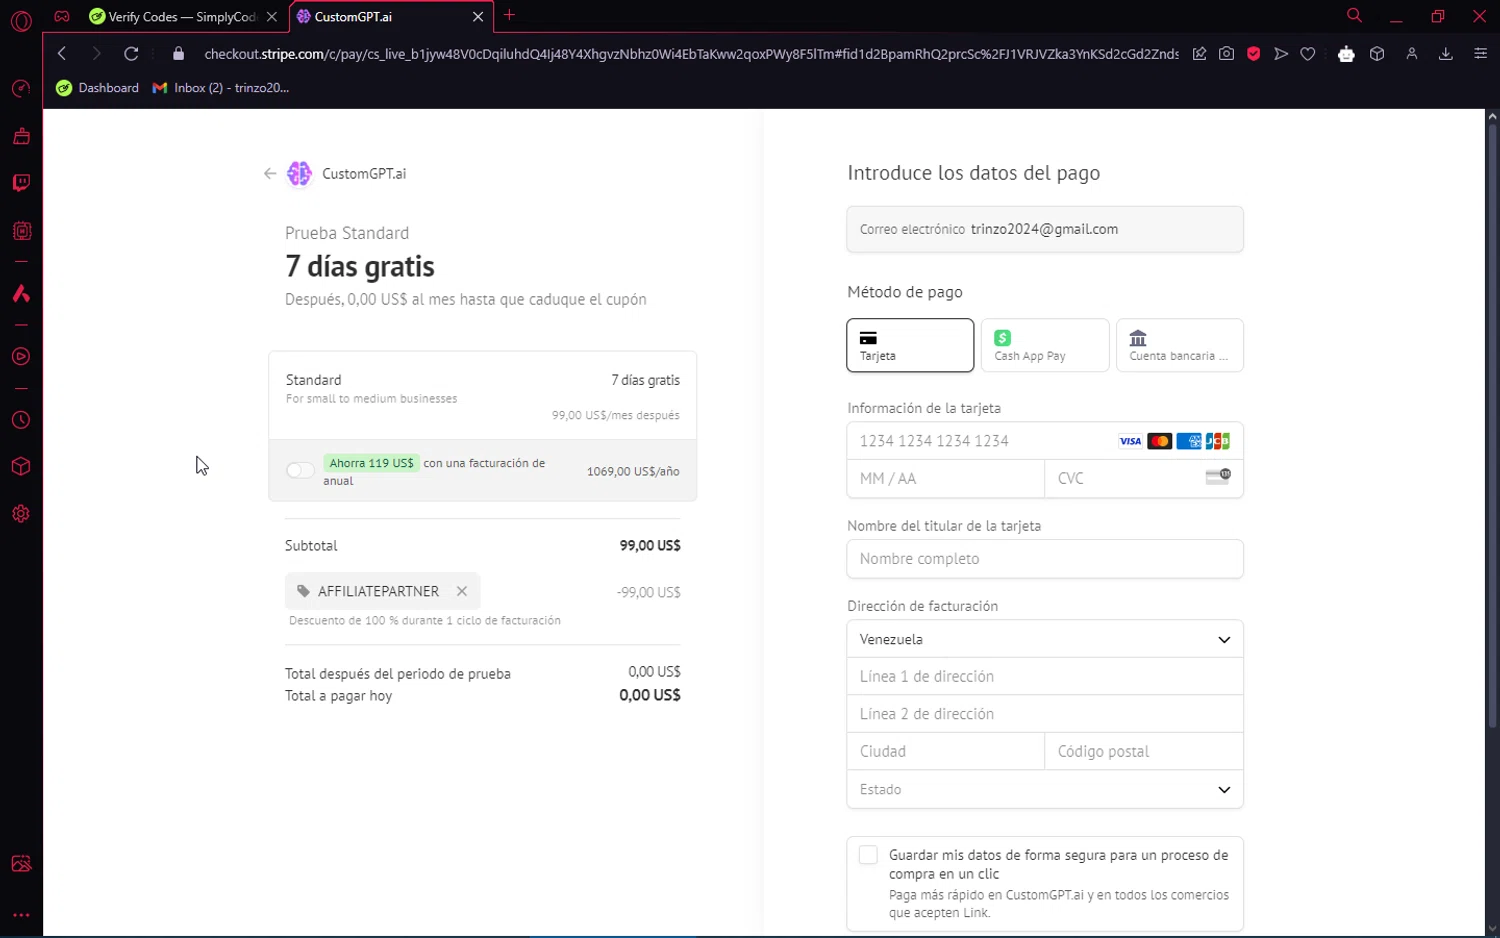Click the GX gamepad icon in tab bar
The width and height of the screenshot is (1500, 938).
point(62,16)
